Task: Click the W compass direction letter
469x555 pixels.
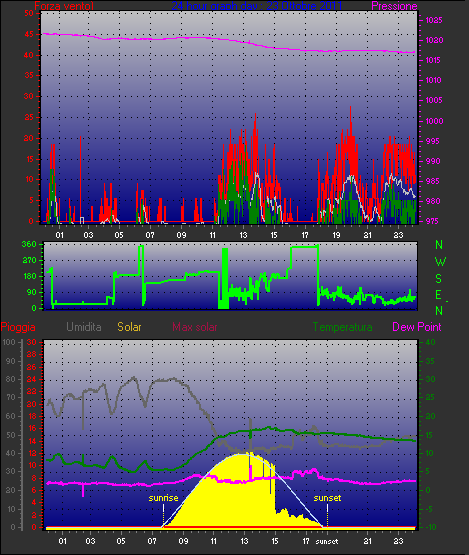Action: [x=440, y=262]
